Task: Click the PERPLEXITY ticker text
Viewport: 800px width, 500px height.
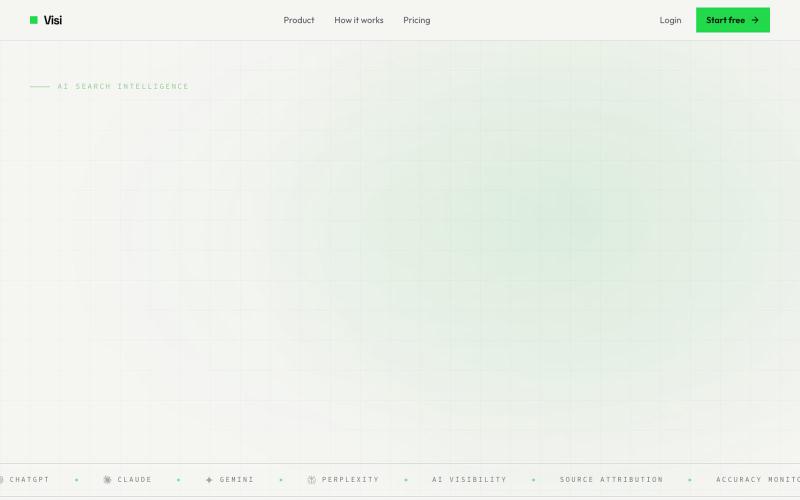Action: tap(351, 480)
